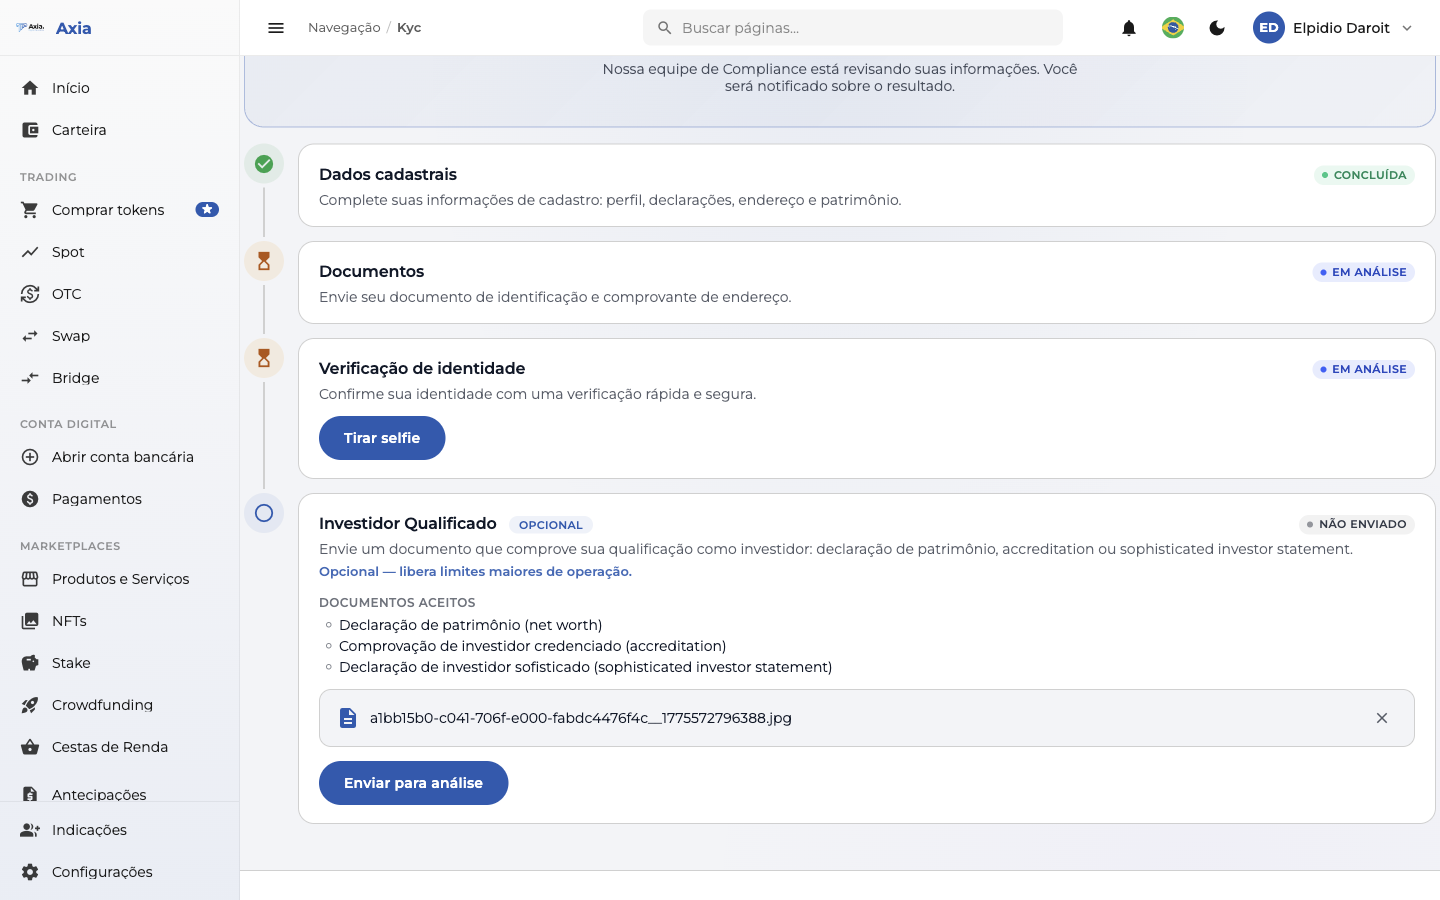Click the Swap arrows icon
This screenshot has height=900, width=1440.
point(30,336)
